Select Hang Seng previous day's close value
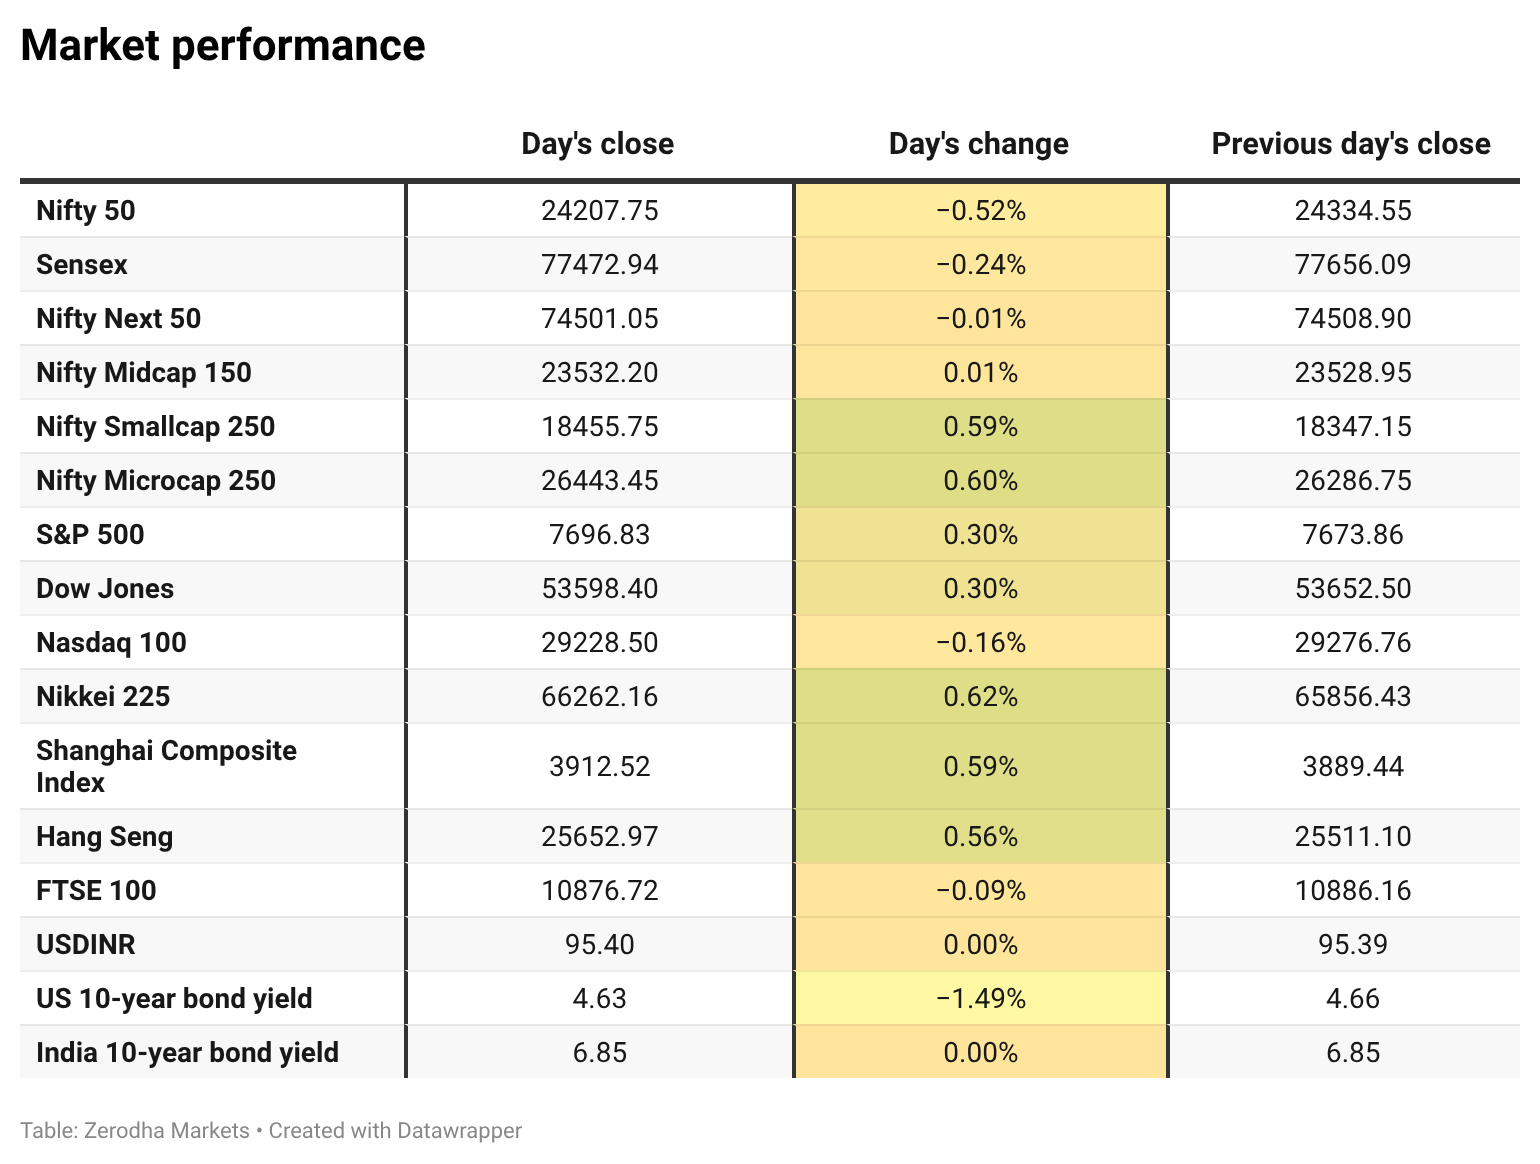1540x1164 pixels. point(1353,837)
